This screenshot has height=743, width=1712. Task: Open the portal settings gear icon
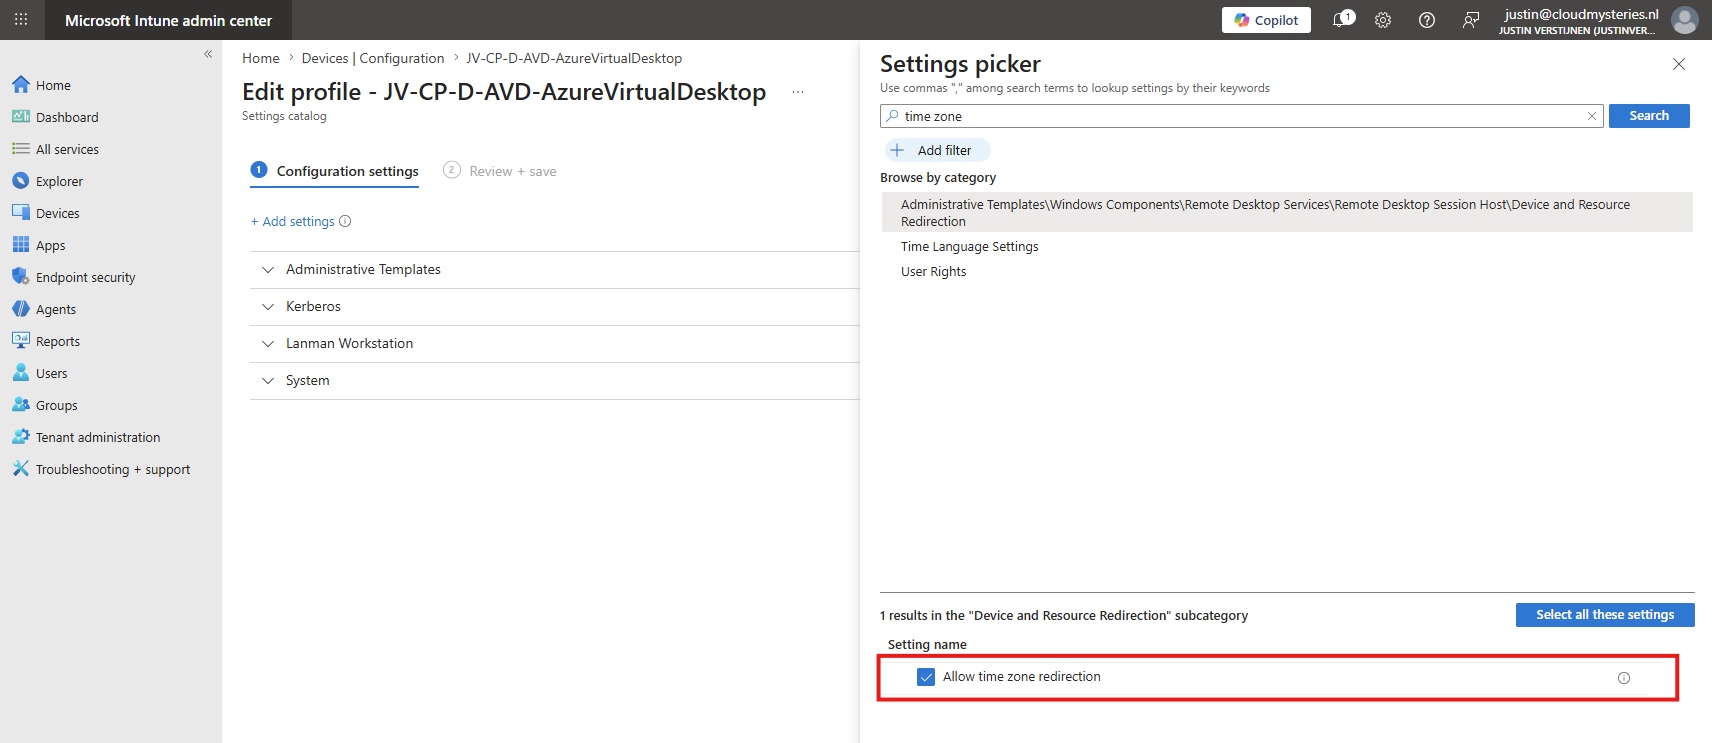(1383, 20)
